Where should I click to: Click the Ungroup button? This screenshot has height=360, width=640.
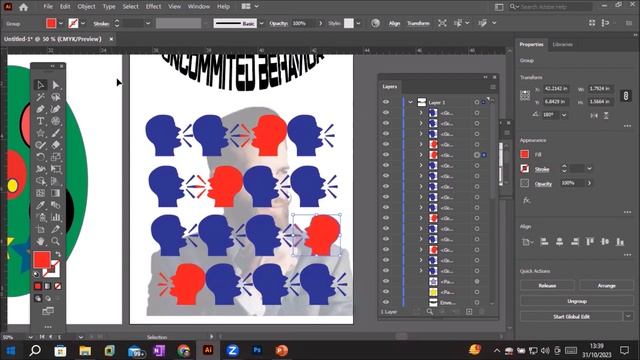tap(577, 301)
